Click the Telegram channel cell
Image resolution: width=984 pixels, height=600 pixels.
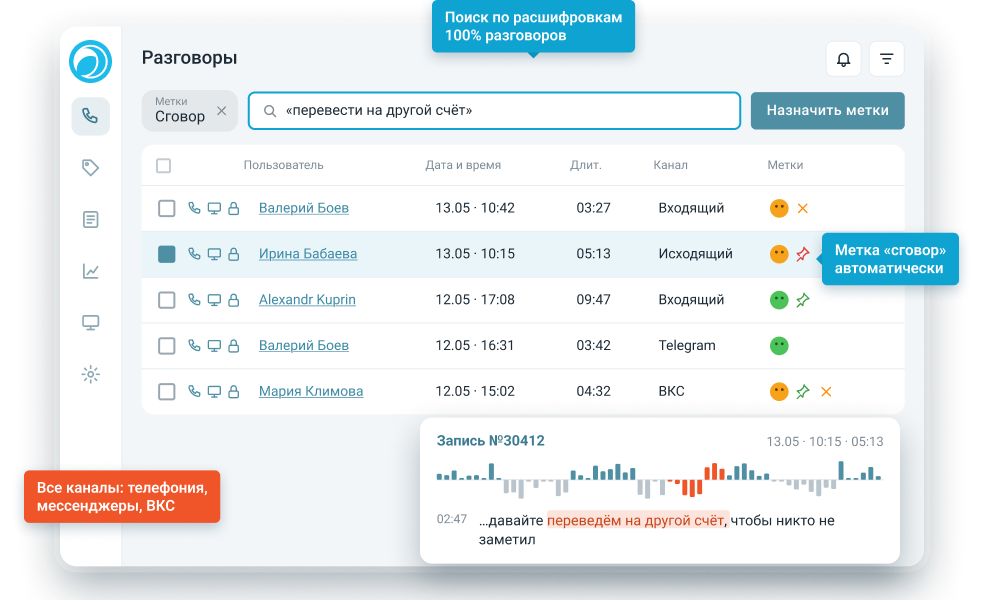[x=687, y=345]
